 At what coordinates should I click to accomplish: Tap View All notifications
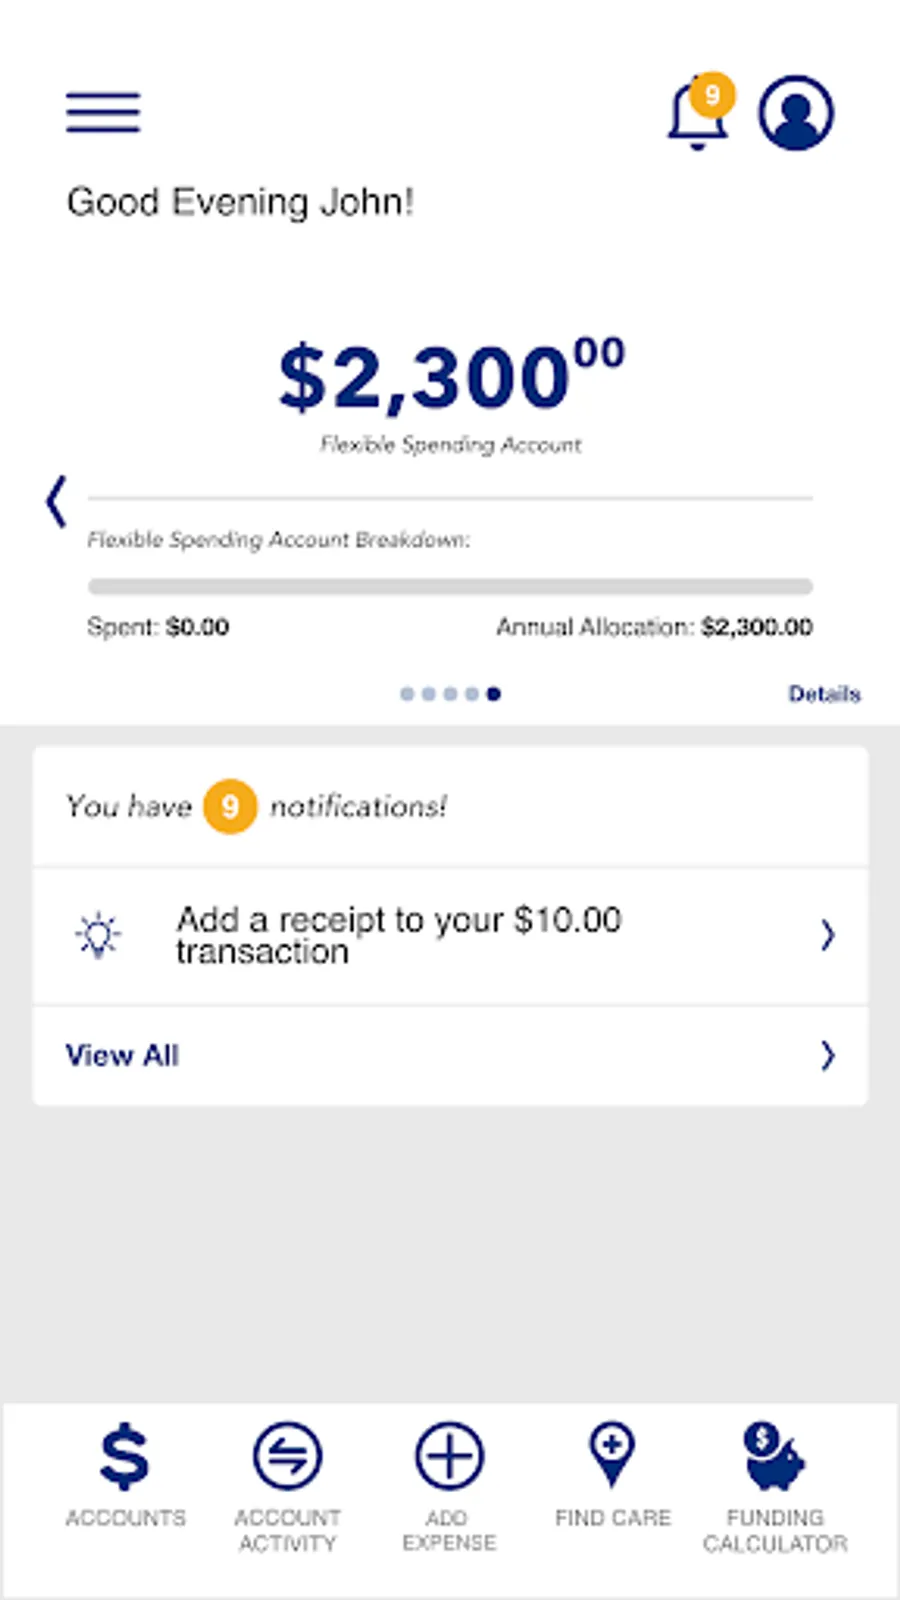tap(122, 1055)
